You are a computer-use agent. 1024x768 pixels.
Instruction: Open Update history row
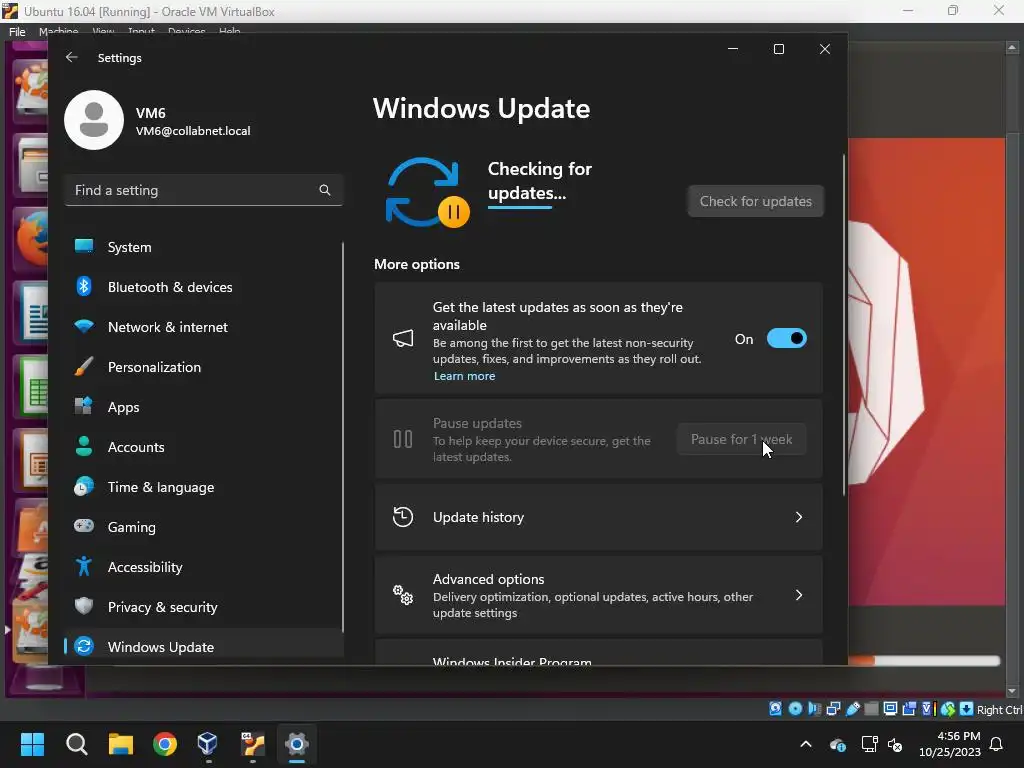(x=598, y=517)
